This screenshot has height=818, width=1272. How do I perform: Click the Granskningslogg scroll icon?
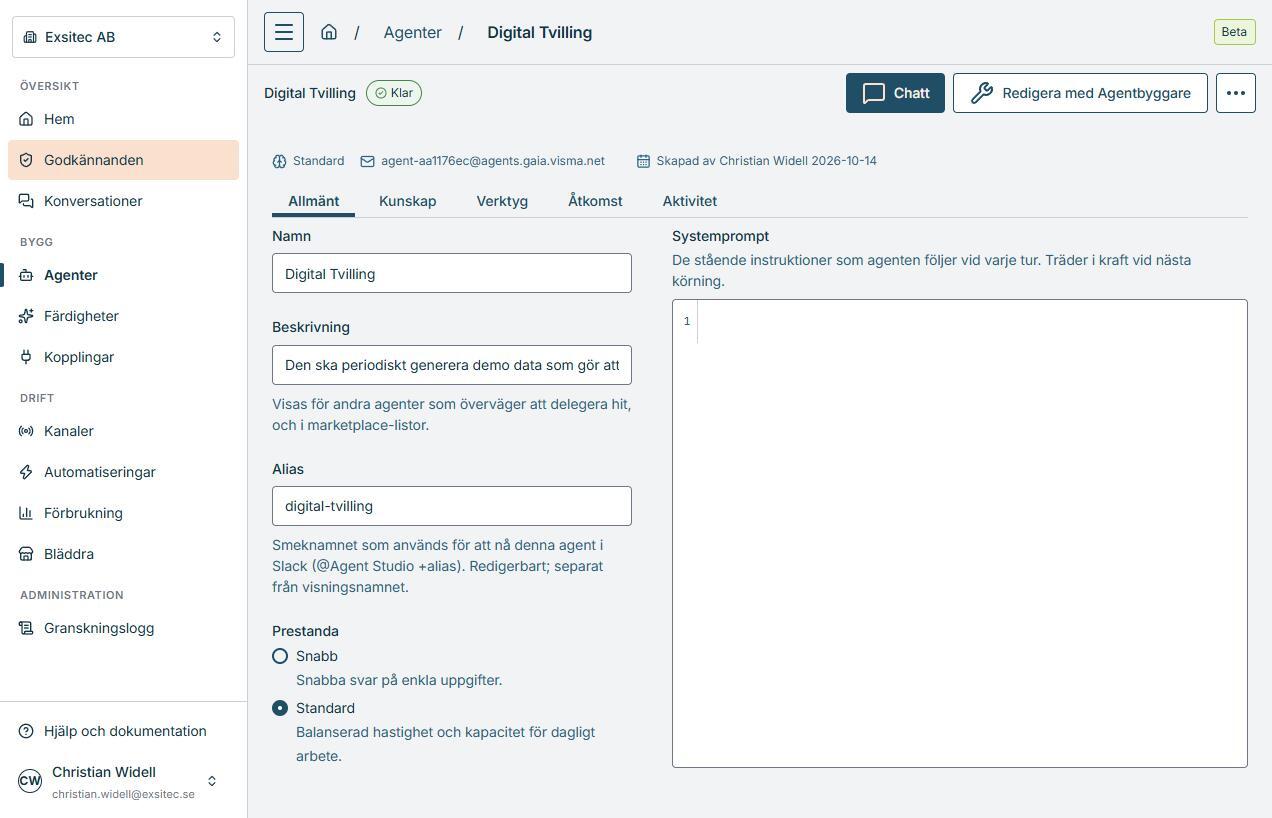(x=26, y=628)
